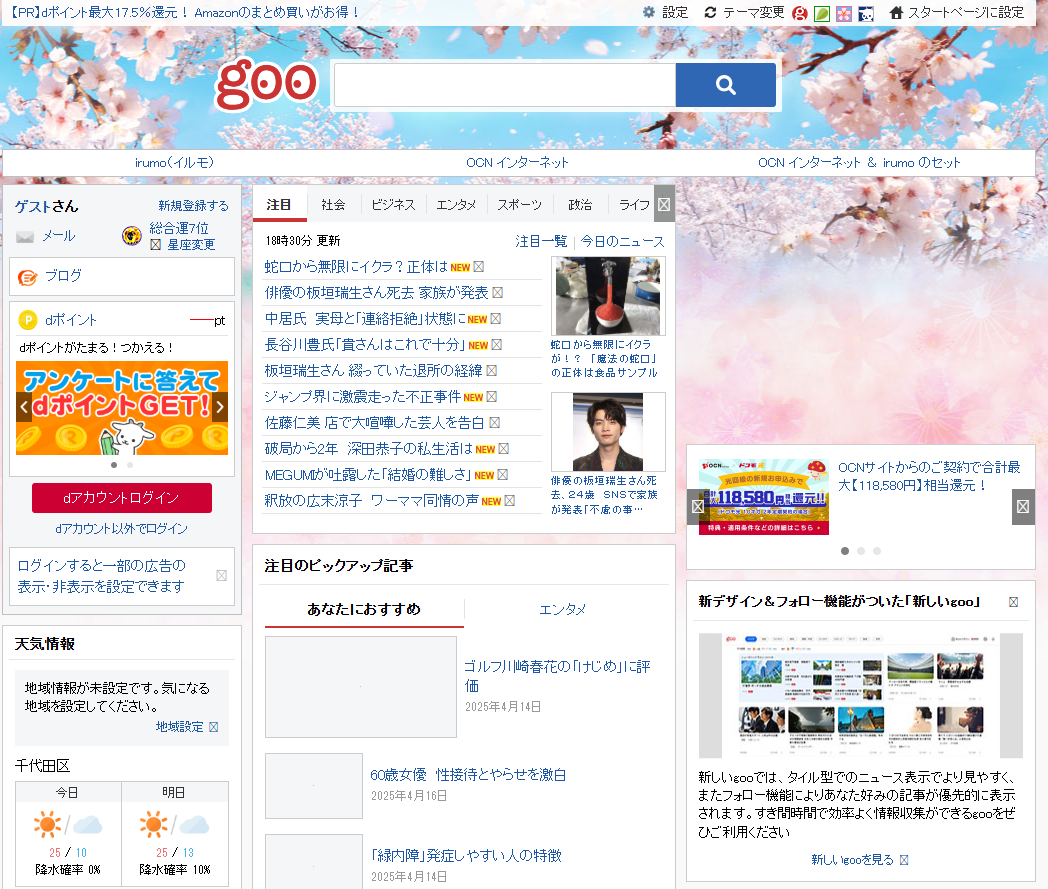Select the pink sakura theme icon
1048x889 pixels.
click(x=844, y=13)
